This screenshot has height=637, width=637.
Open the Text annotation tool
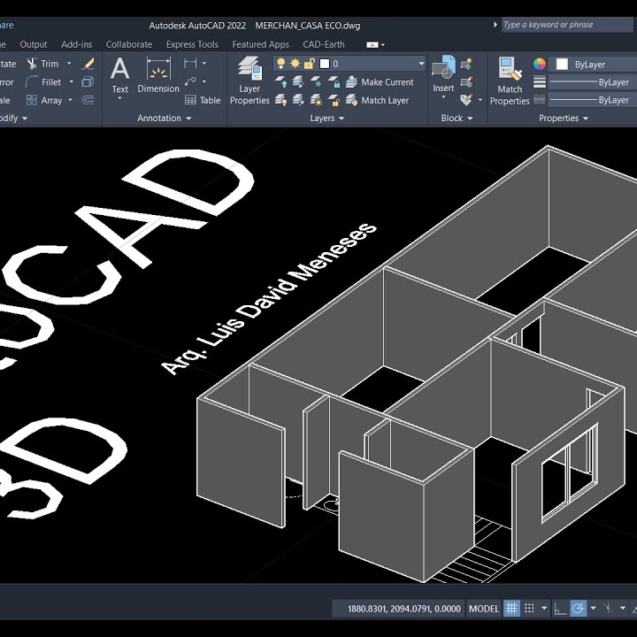tap(120, 76)
